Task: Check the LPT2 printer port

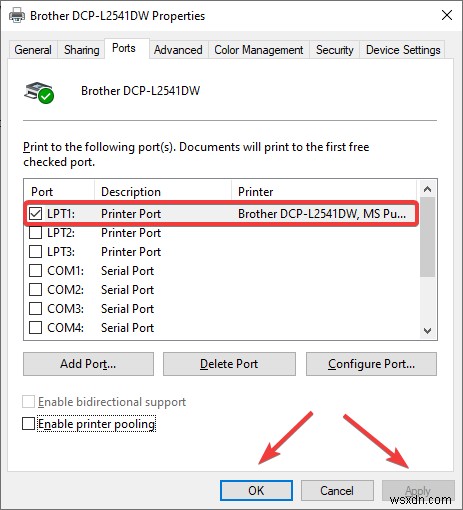Action: [35, 233]
